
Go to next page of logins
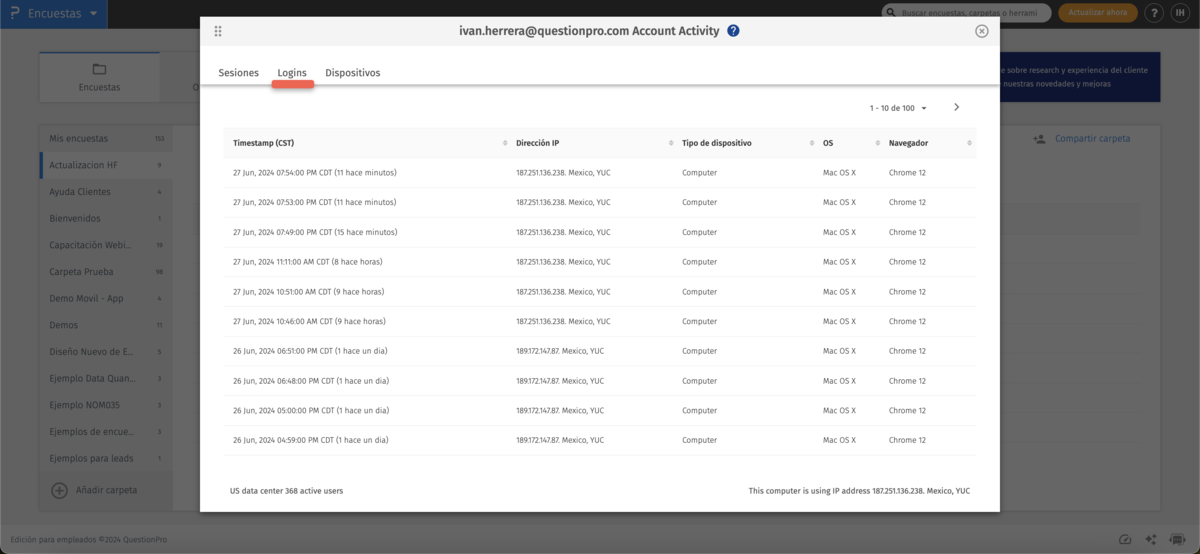tap(957, 107)
